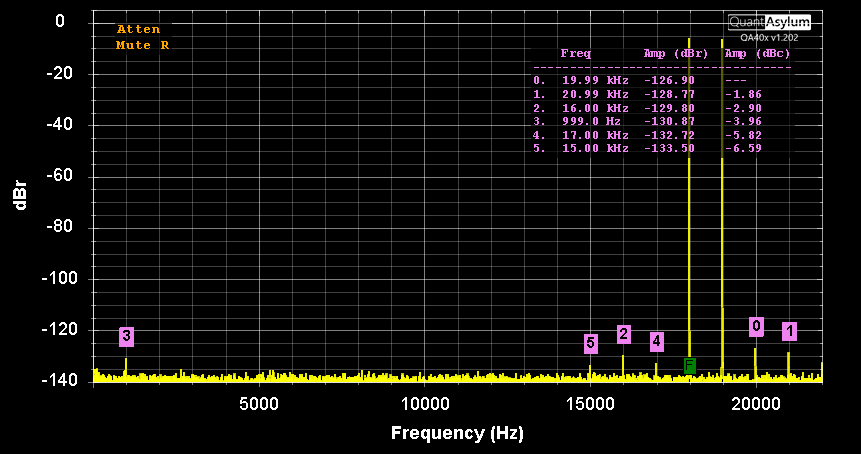Click the dBr axis title
861x454 pixels.
point(21,195)
